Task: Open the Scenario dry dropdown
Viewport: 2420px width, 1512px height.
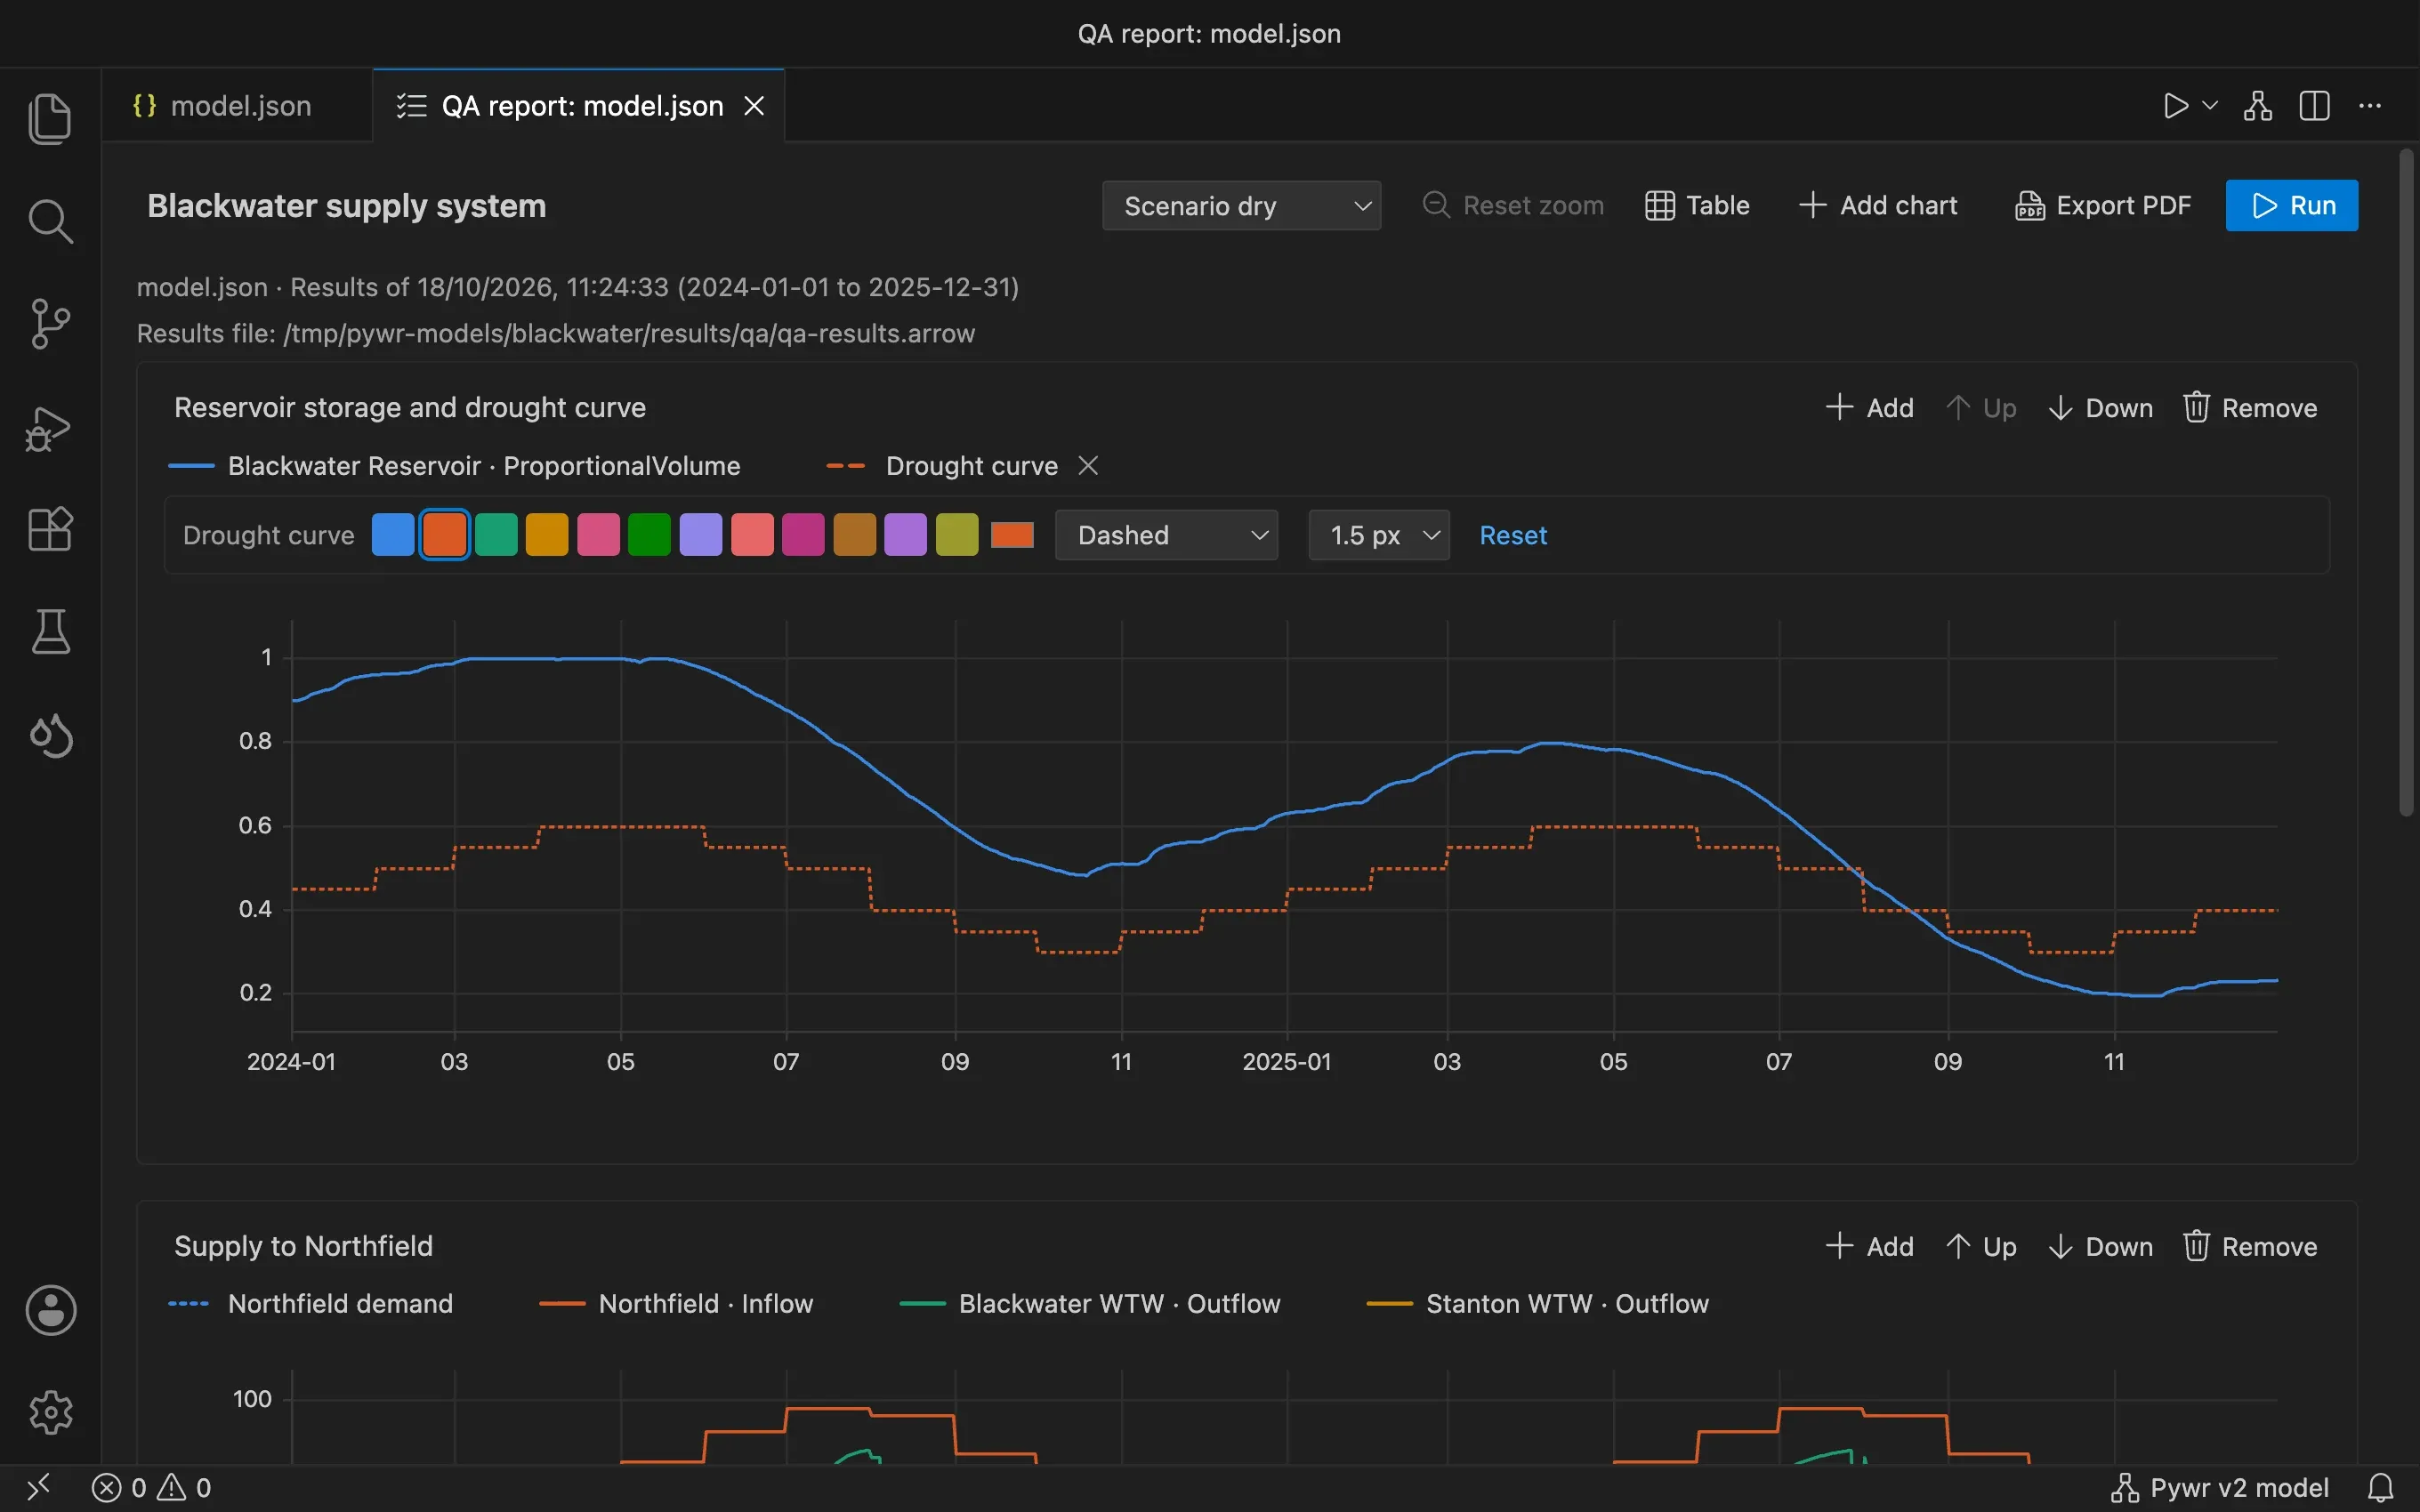Action: (x=1241, y=206)
